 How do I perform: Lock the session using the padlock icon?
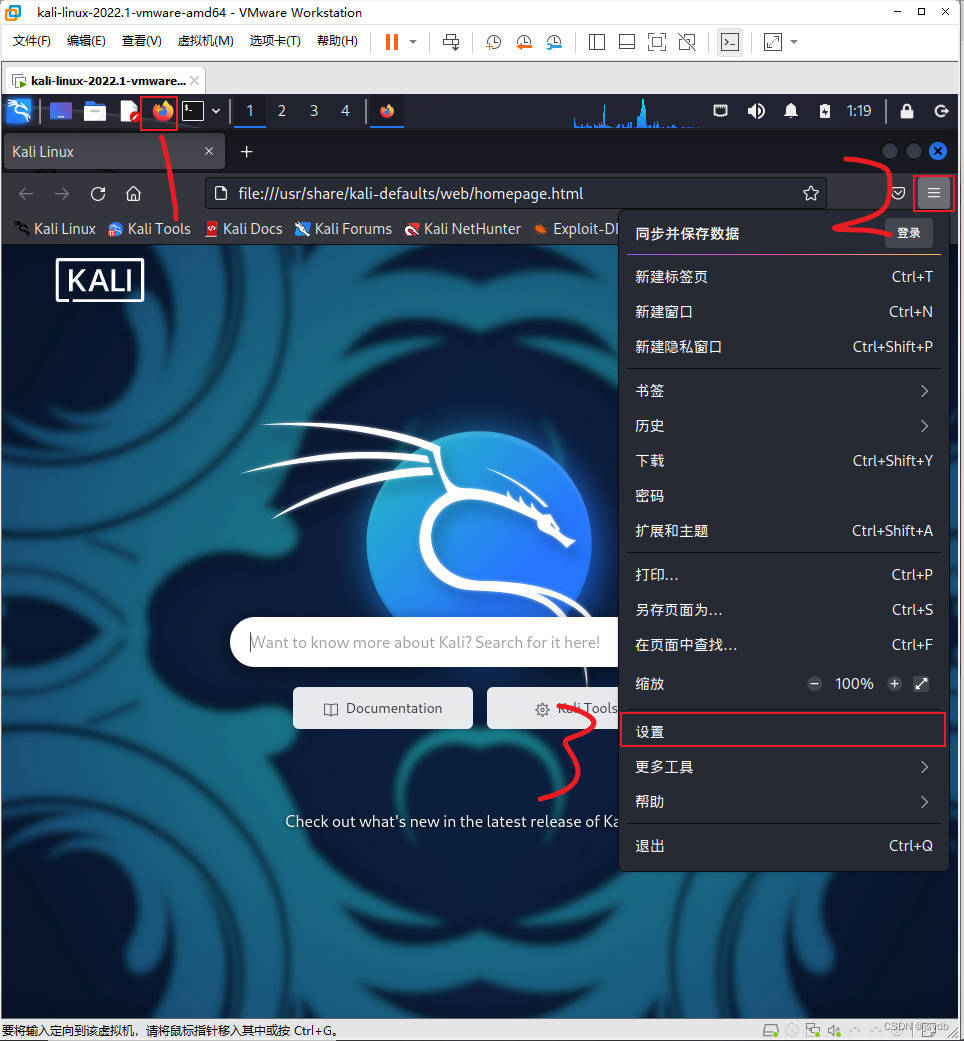906,111
